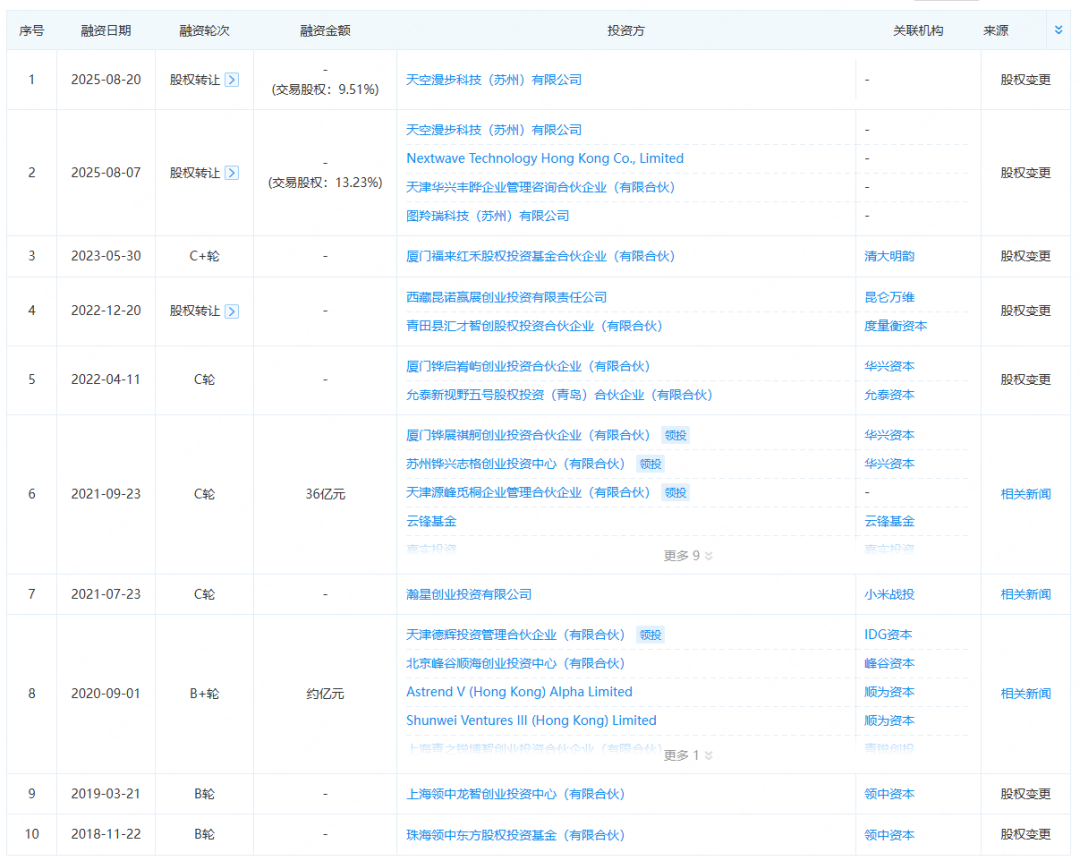
Task: Open the 瀚星创业投资有限公司 link
Action: [468, 594]
